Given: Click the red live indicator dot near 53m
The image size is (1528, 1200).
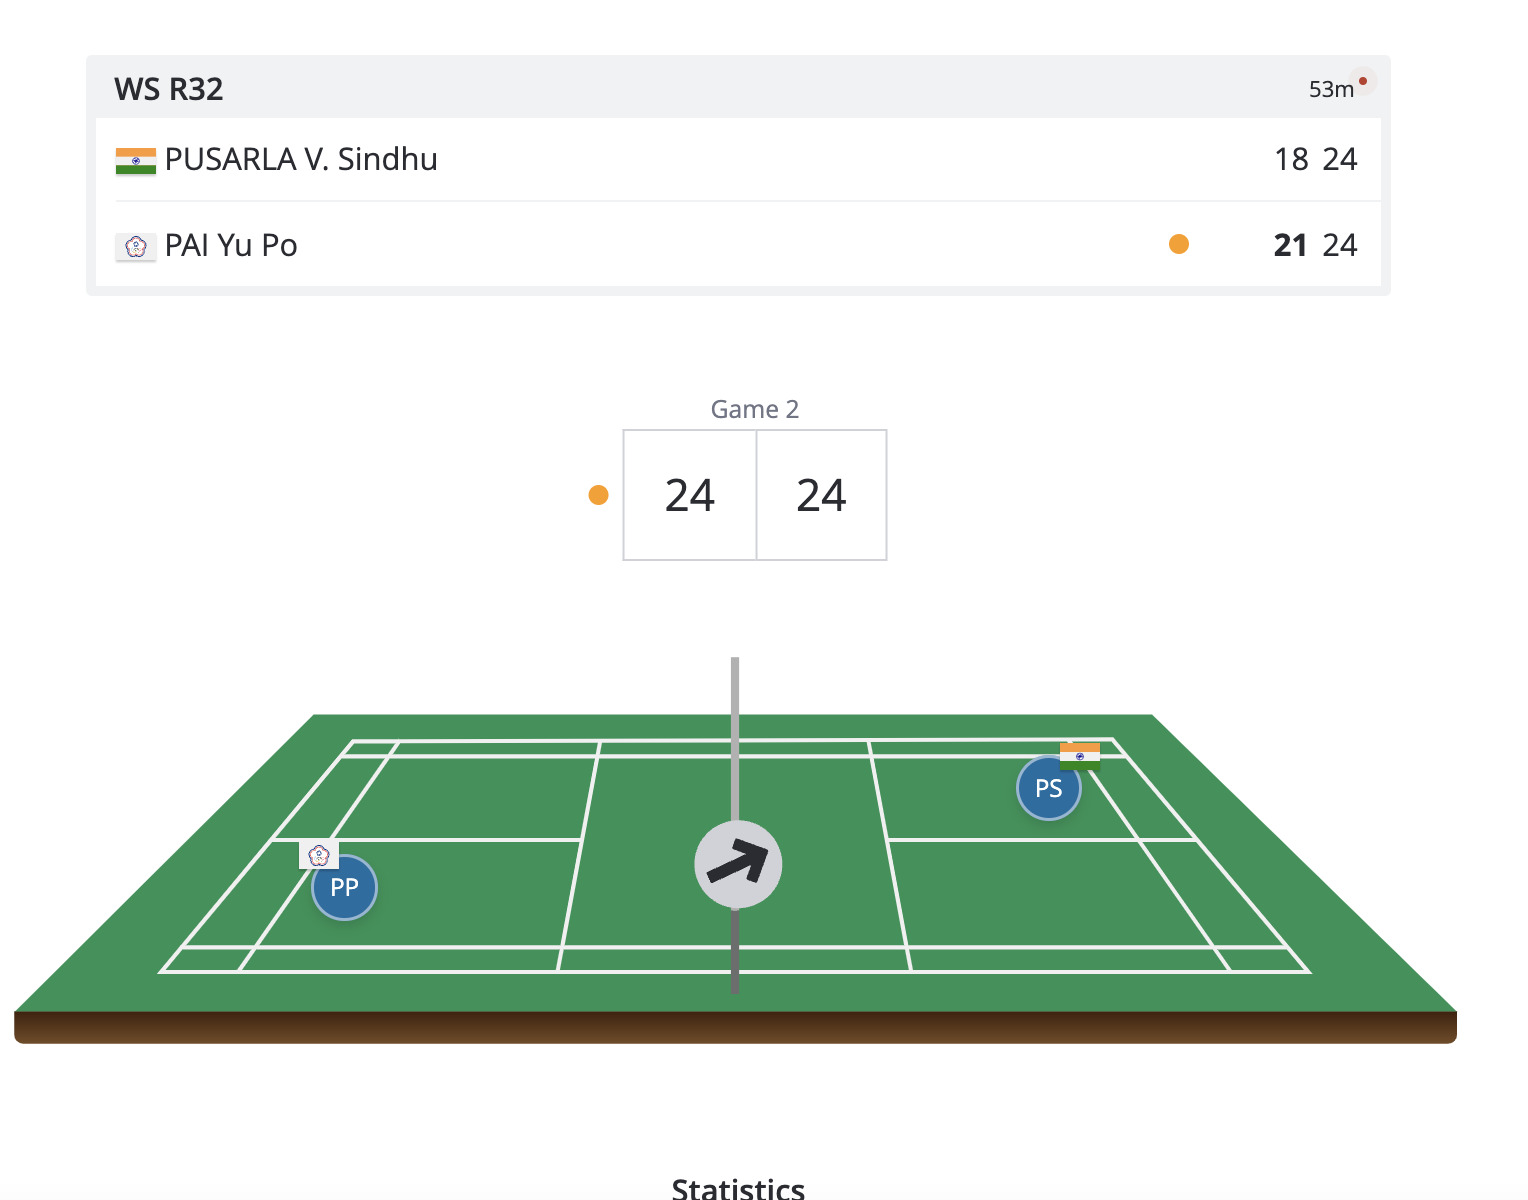Looking at the screenshot, I should coord(1363,81).
